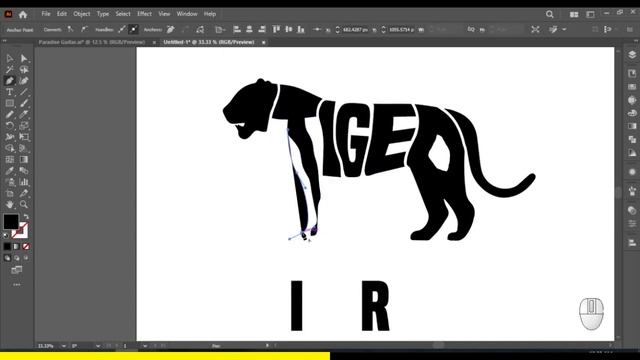Select the Curvature tool
The height and width of the screenshot is (360, 640).
[24, 81]
